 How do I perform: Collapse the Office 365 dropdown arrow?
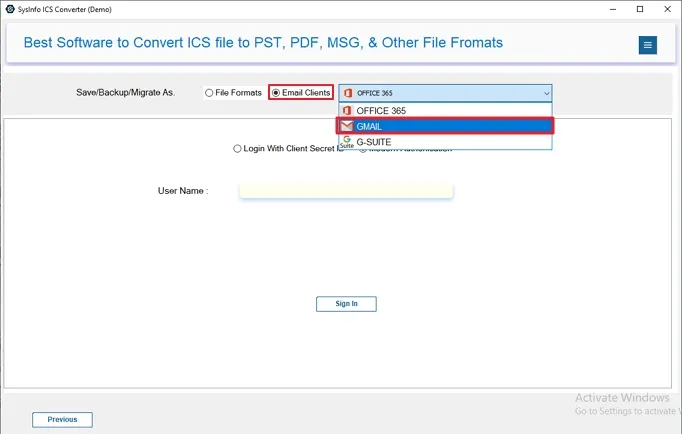tap(546, 93)
